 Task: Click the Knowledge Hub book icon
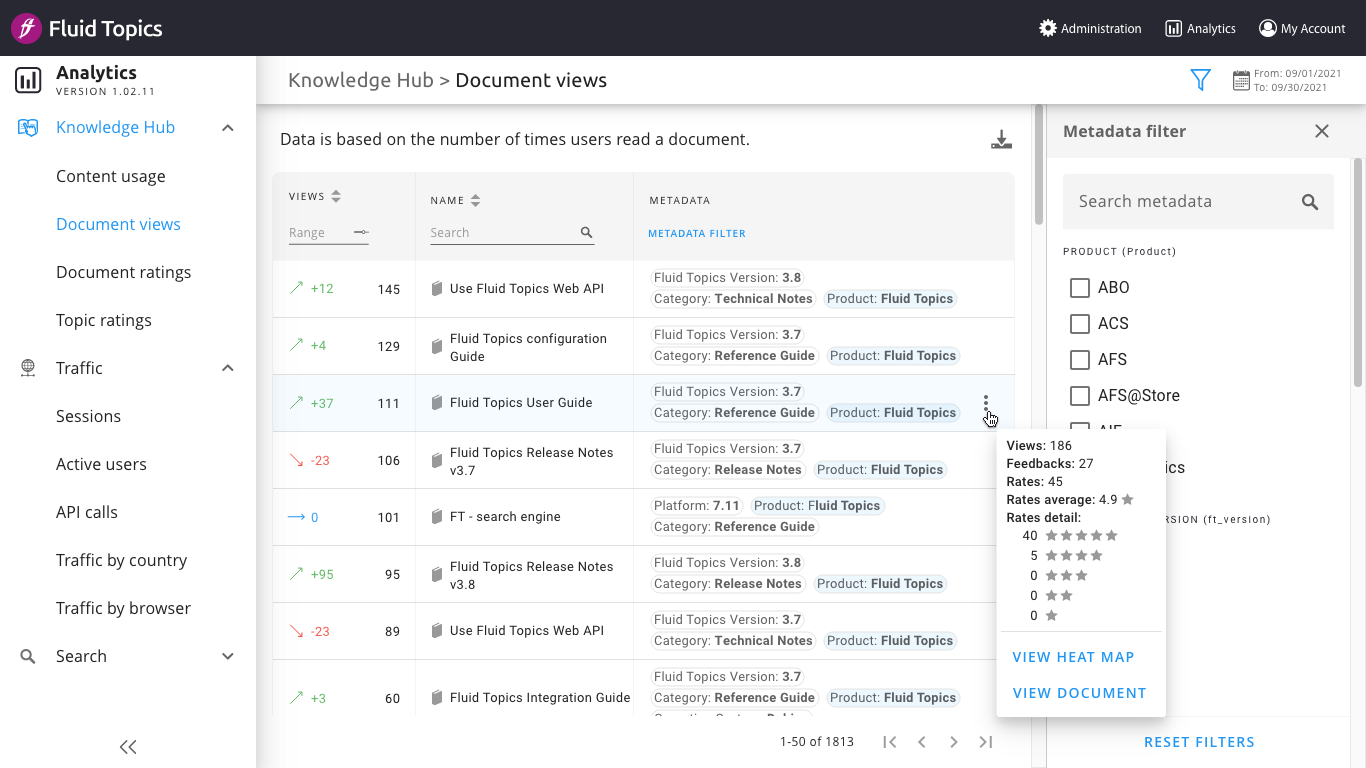(28, 127)
